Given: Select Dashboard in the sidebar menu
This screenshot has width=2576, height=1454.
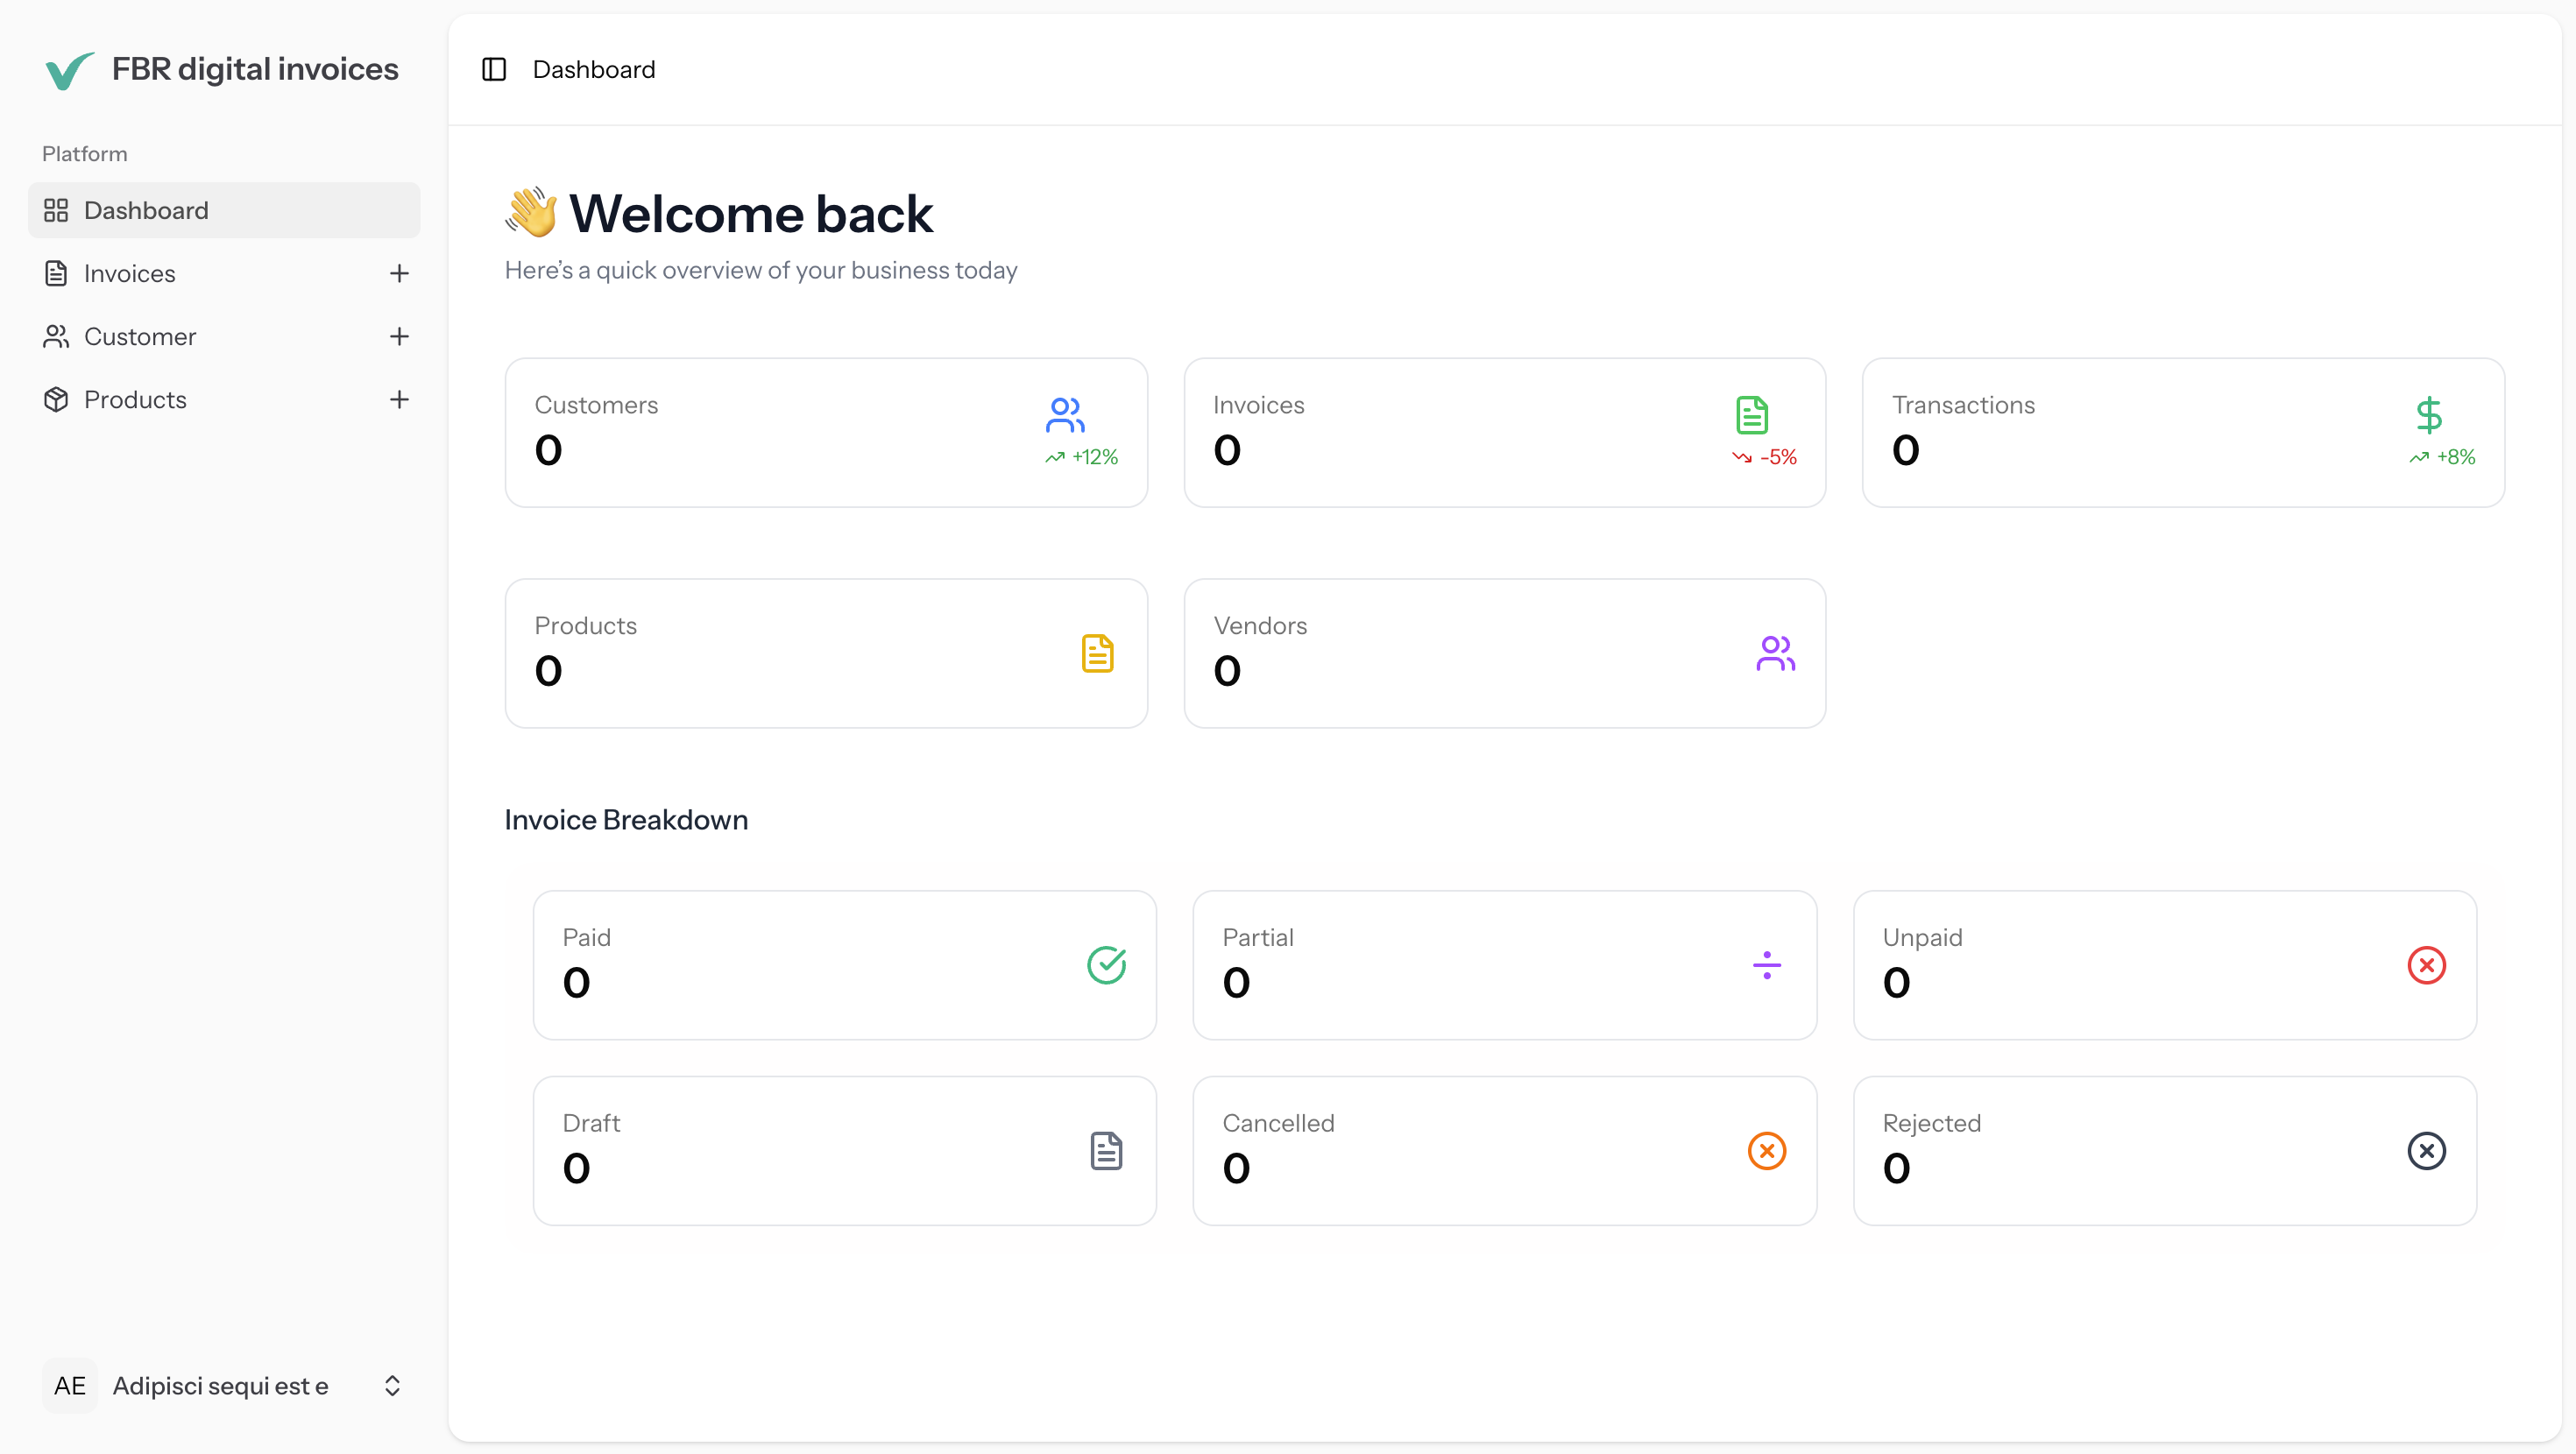Looking at the screenshot, I should coord(145,210).
